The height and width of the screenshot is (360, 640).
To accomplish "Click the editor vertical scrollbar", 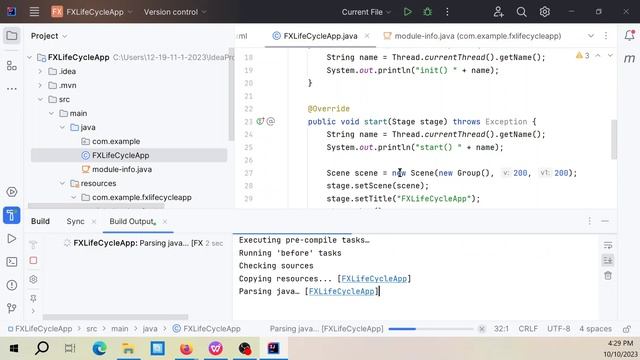I will tap(614, 139).
